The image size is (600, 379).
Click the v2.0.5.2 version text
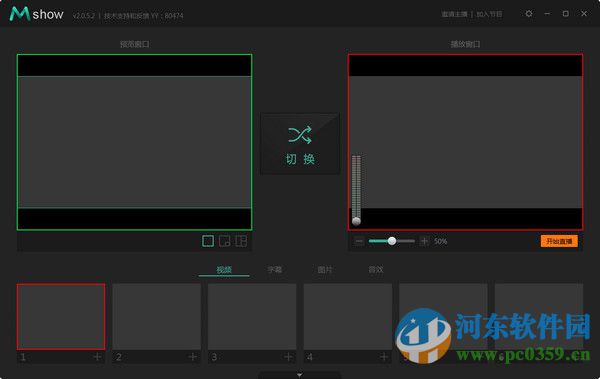[x=83, y=16]
